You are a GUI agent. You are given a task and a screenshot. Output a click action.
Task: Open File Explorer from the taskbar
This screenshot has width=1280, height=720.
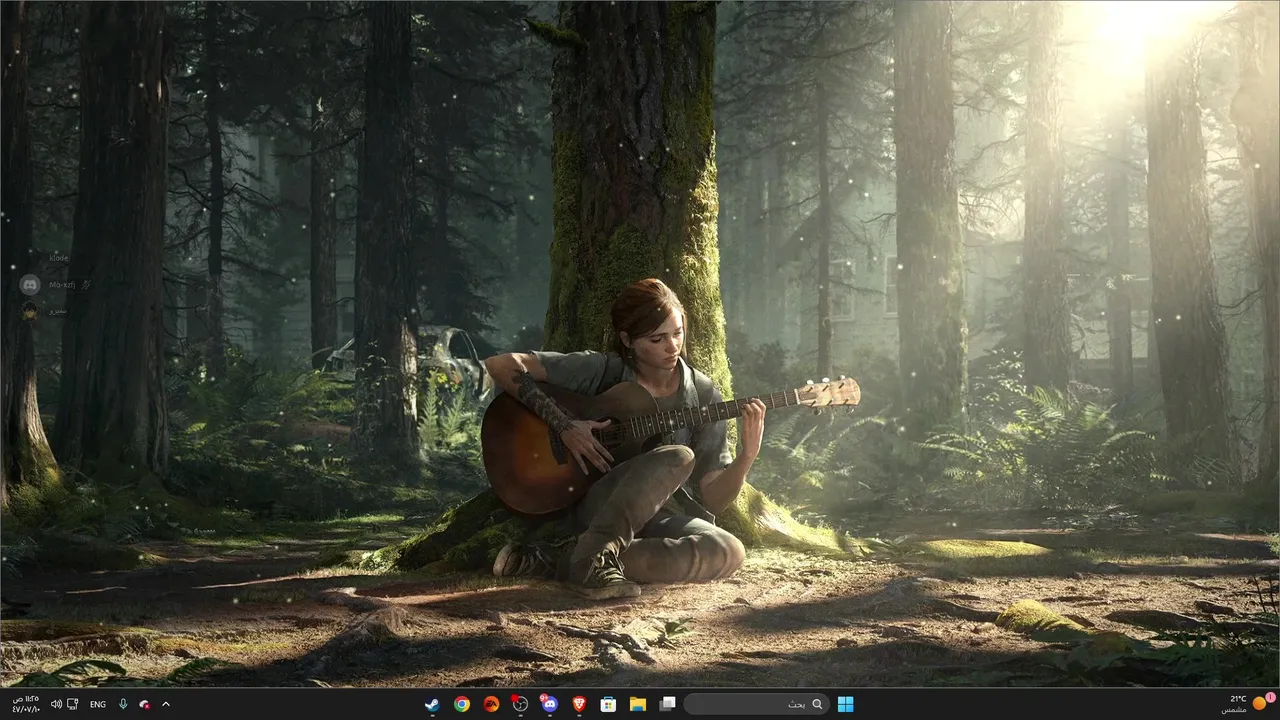pyautogui.click(x=637, y=704)
